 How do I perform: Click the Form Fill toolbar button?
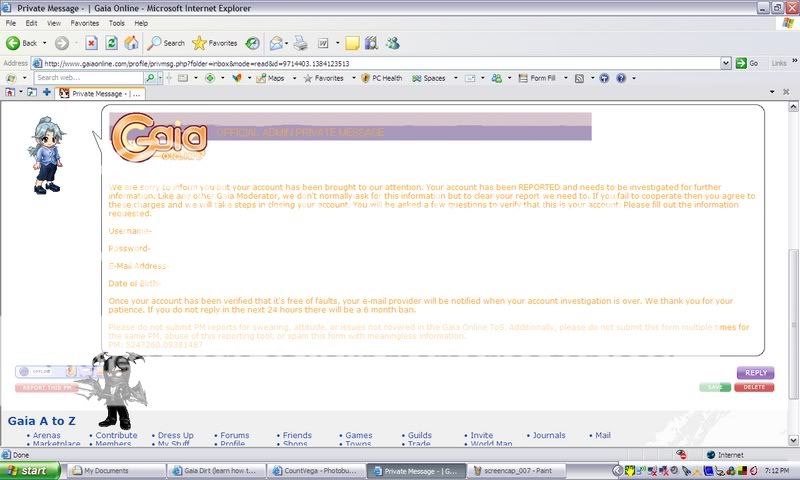click(x=537, y=78)
